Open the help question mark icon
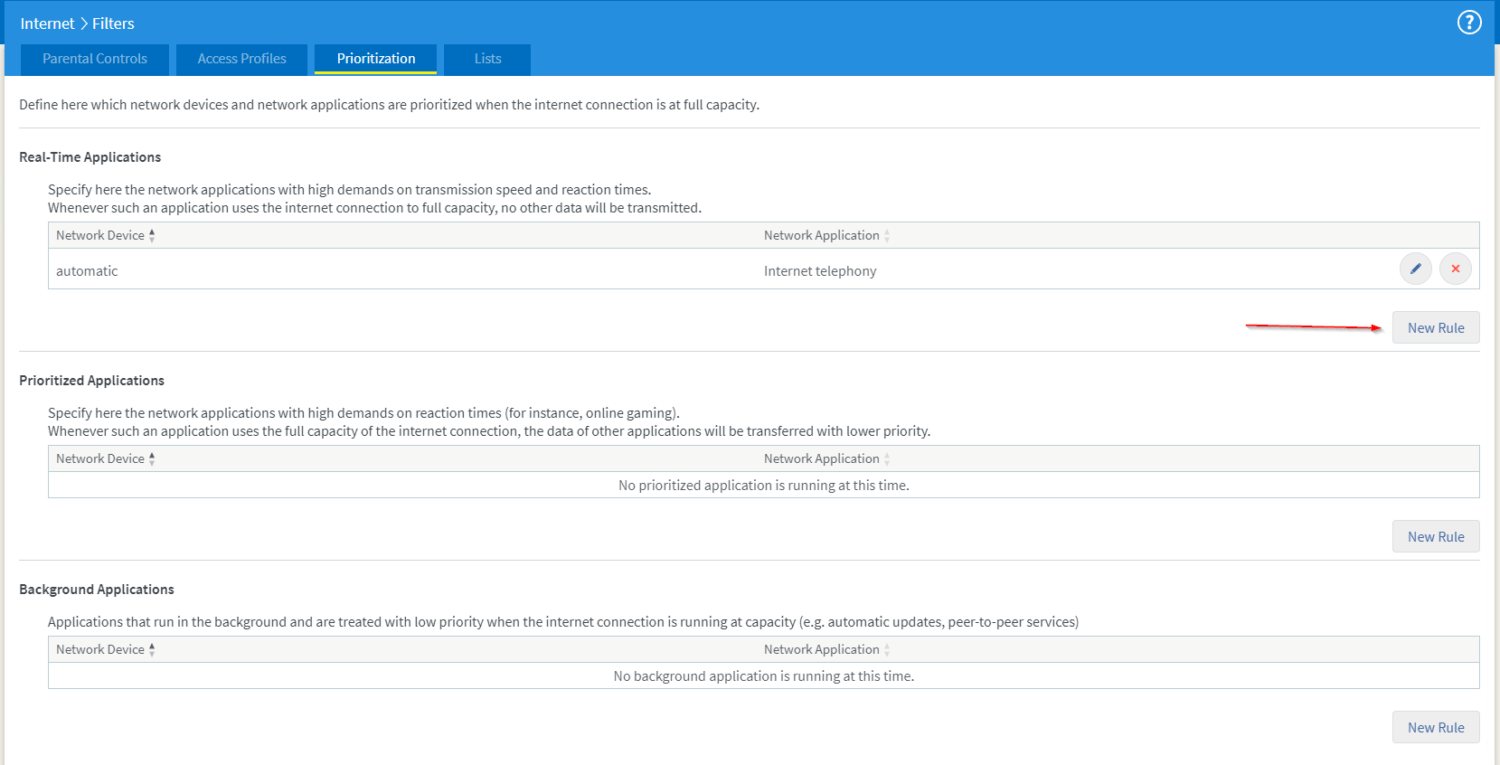 pos(1469,21)
